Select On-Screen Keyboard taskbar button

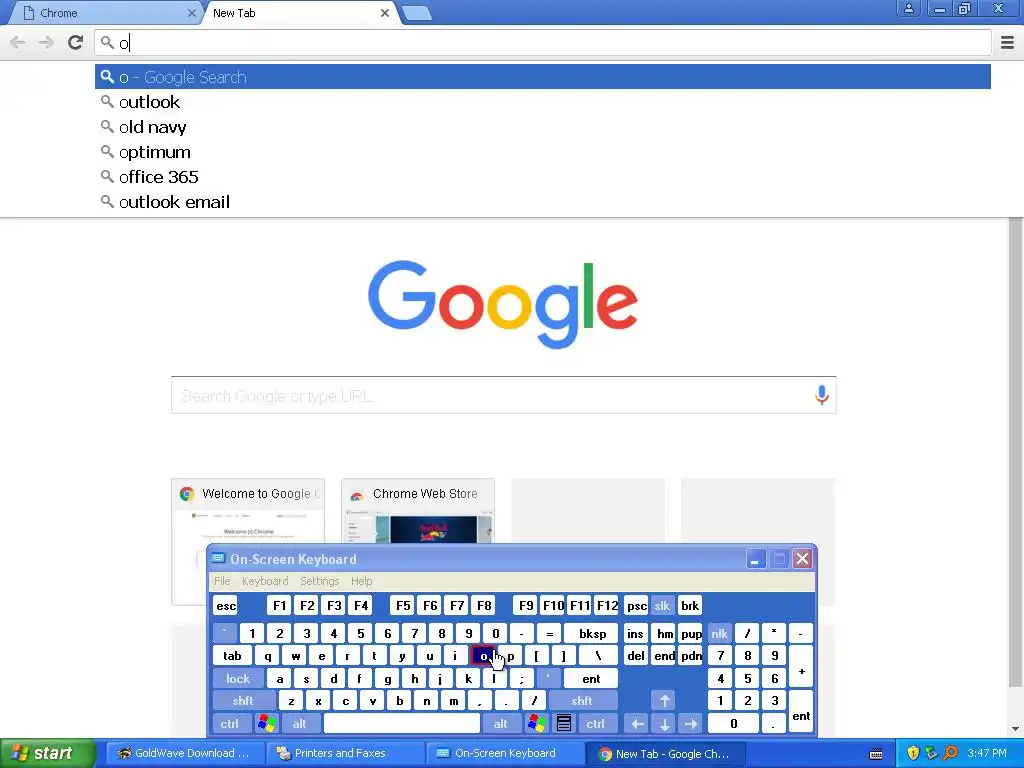(505, 753)
